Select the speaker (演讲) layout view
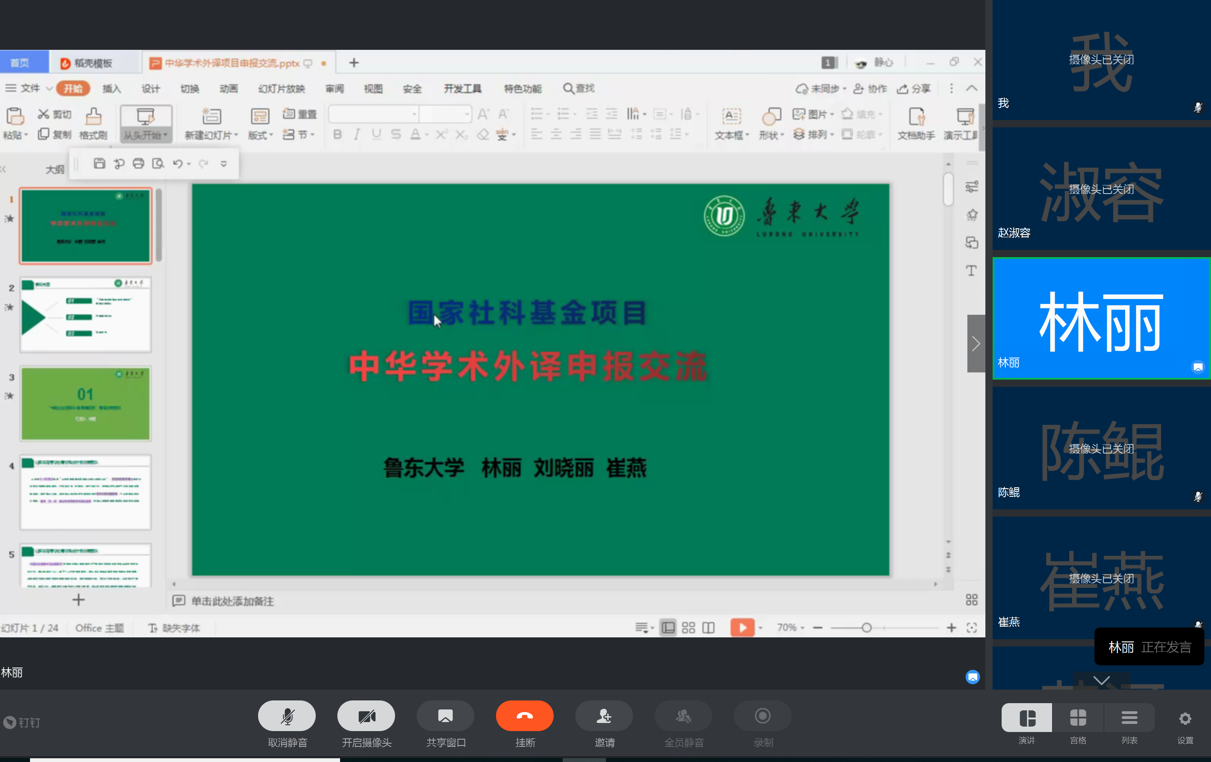1211x762 pixels. (1027, 718)
